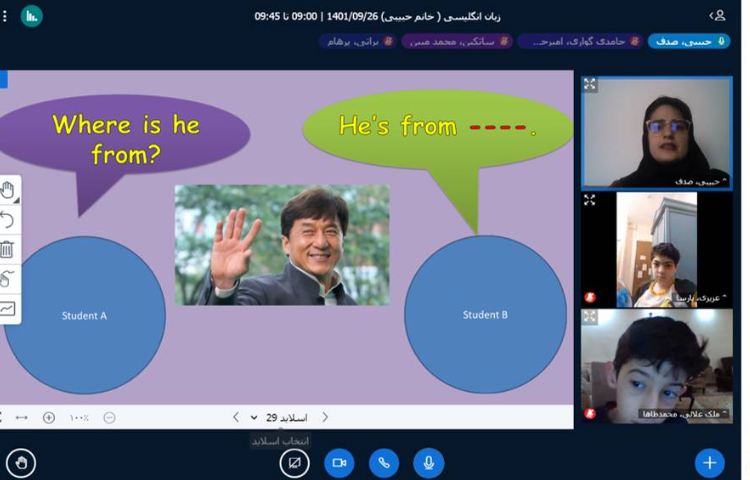
Task: Toggle the webcam sharing button
Action: [339, 462]
